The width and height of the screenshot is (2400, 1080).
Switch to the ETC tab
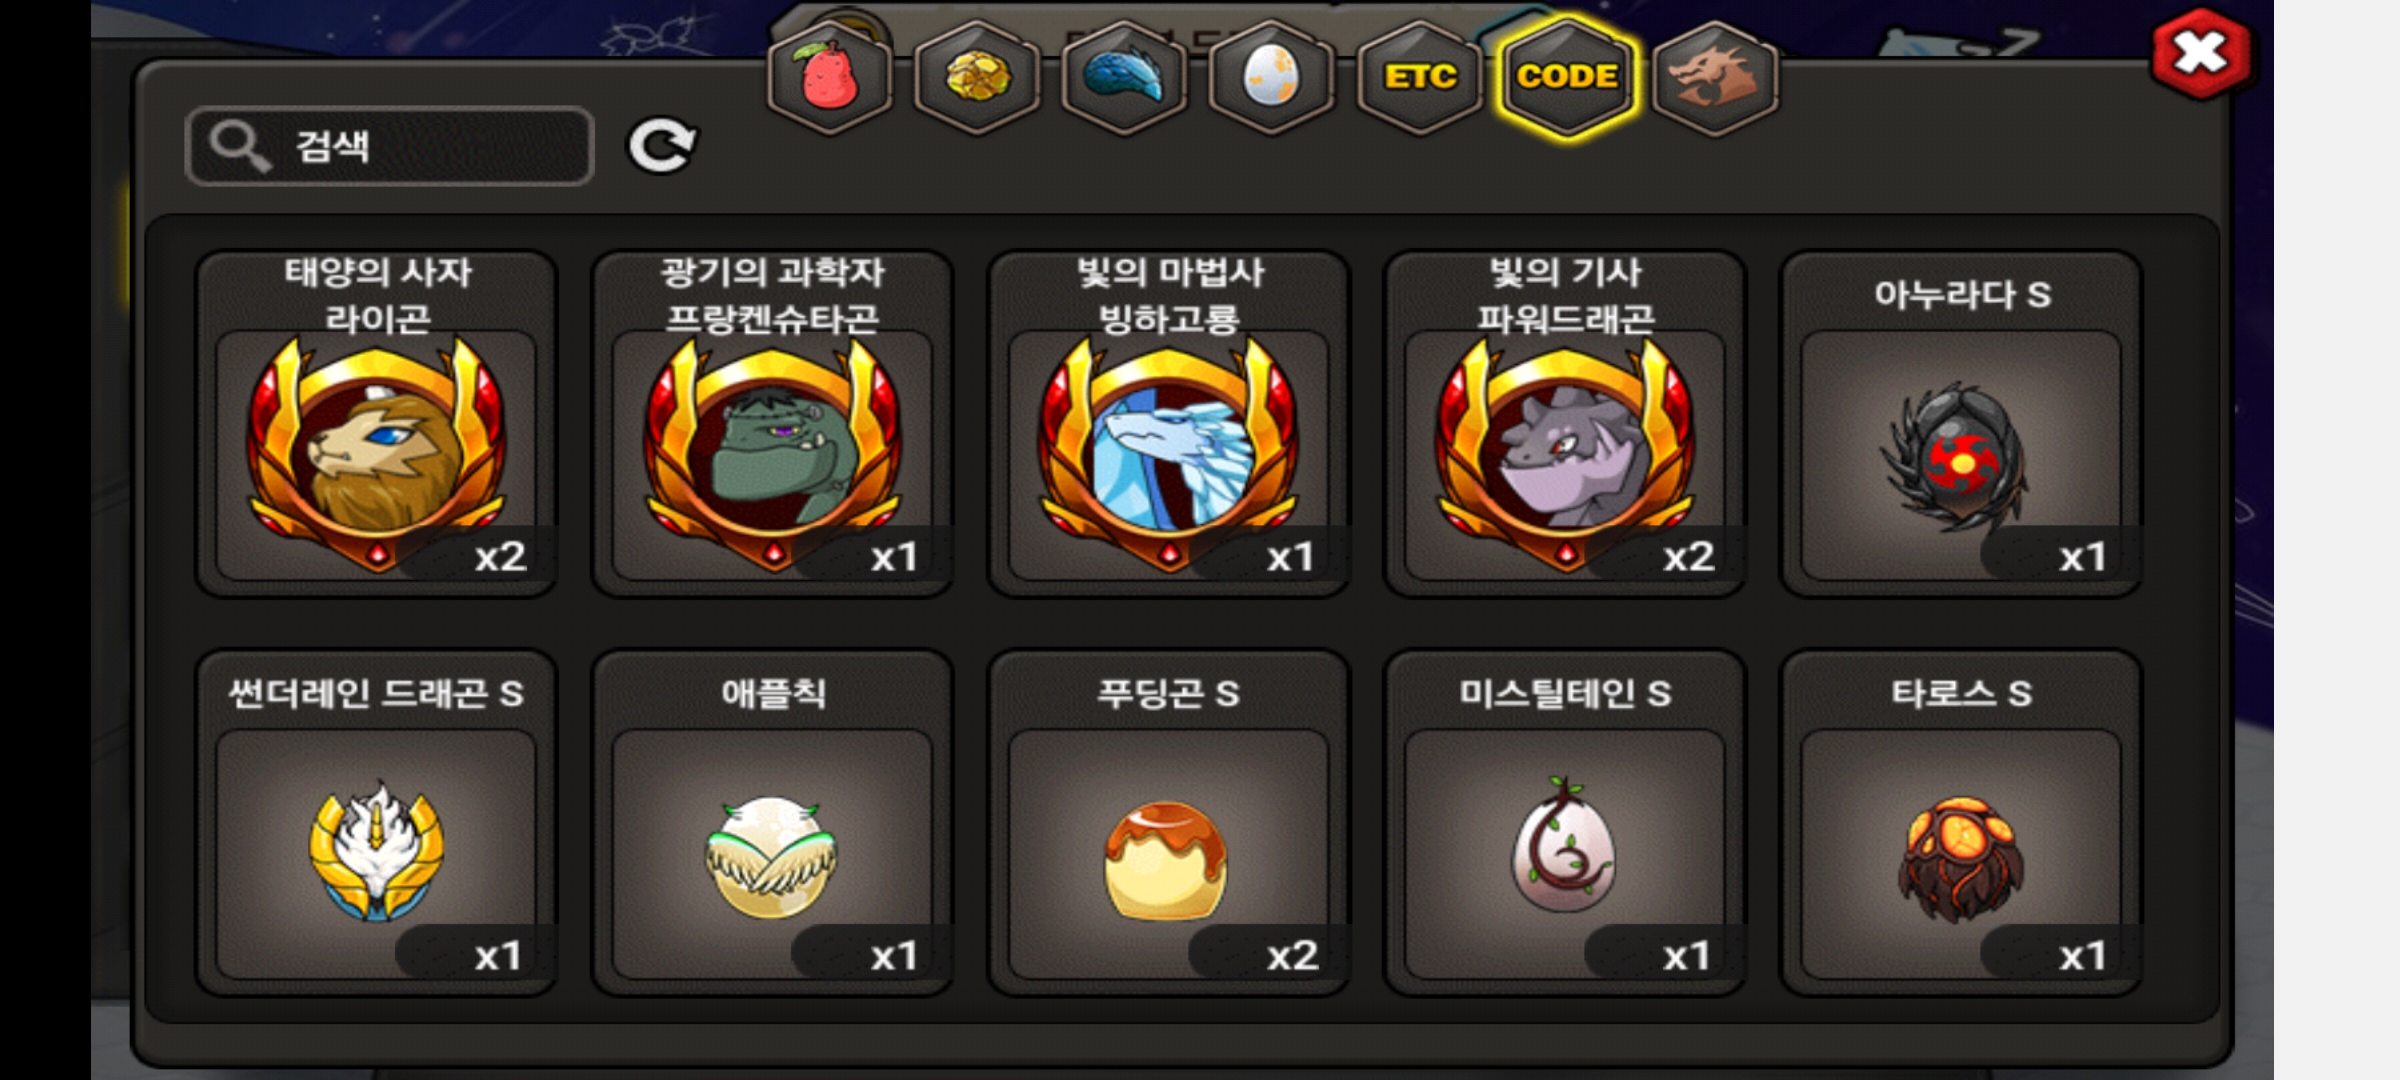(x=1419, y=76)
